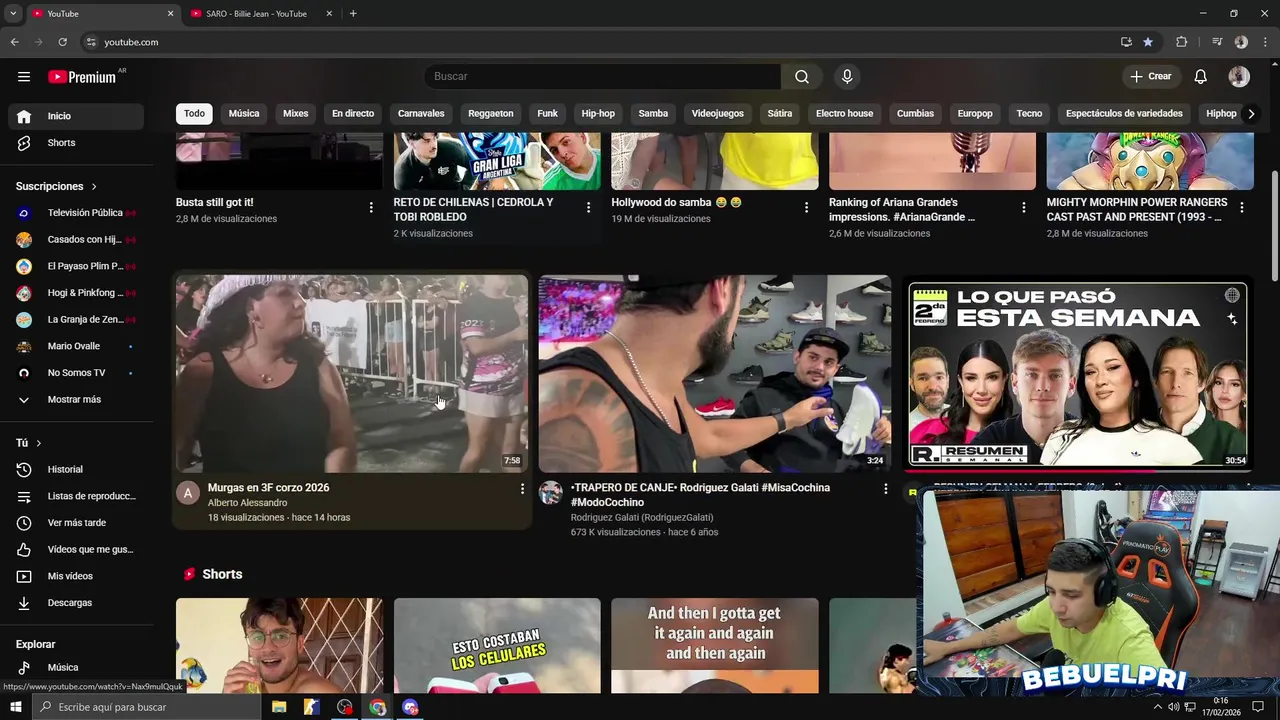The image size is (1280, 720).
Task: Reload the page
Action: 62,42
